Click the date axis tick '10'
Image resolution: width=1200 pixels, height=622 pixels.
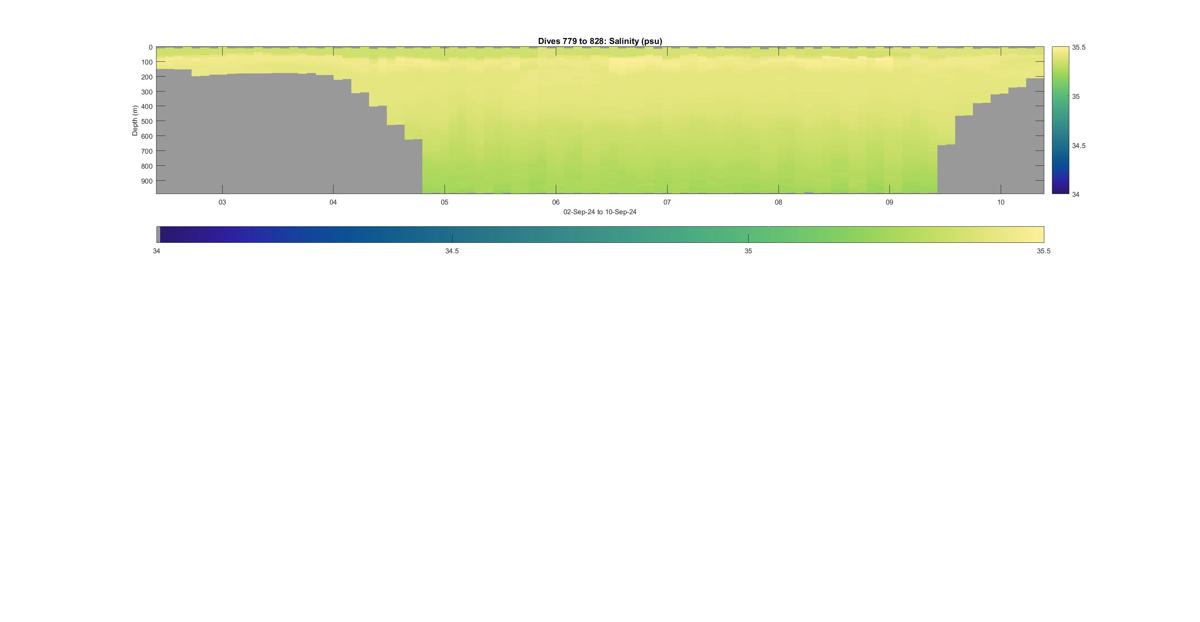coord(1000,202)
